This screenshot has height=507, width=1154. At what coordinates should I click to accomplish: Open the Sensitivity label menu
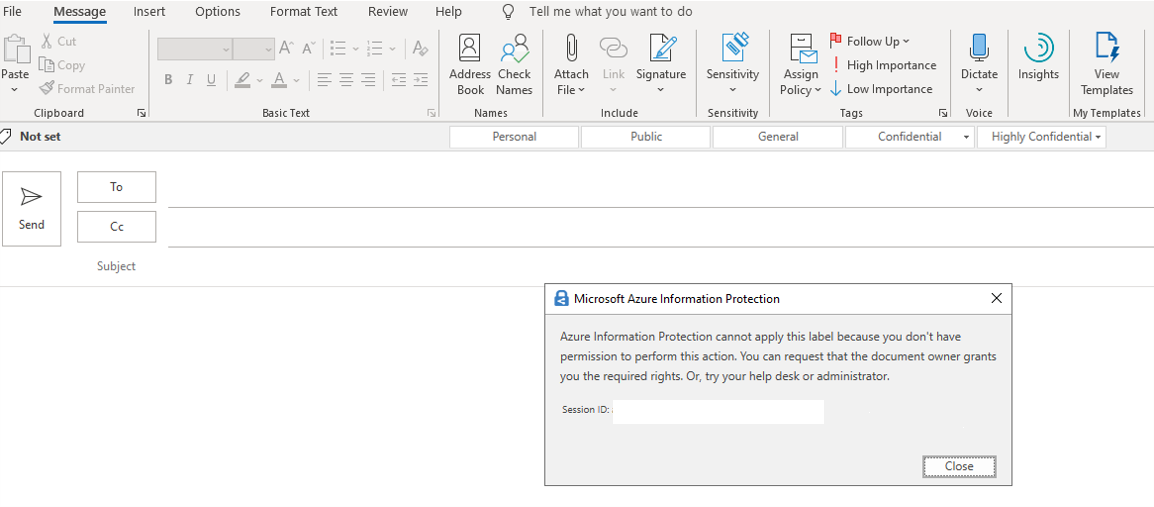[732, 65]
